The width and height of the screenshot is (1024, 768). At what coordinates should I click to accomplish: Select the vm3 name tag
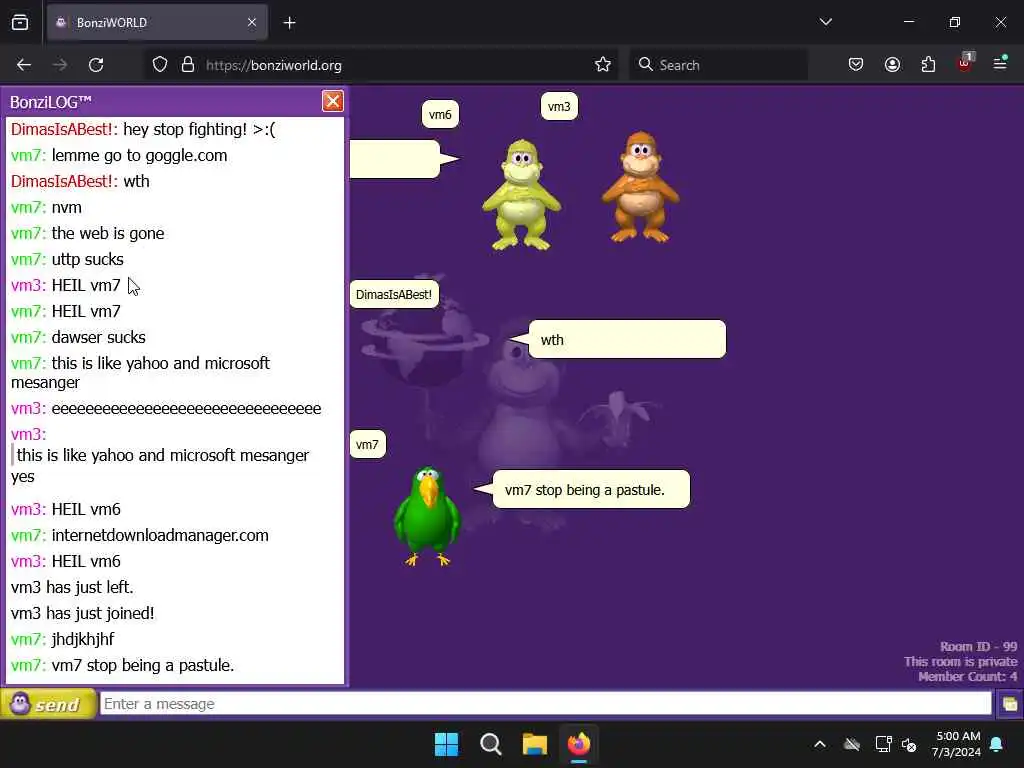click(x=559, y=106)
